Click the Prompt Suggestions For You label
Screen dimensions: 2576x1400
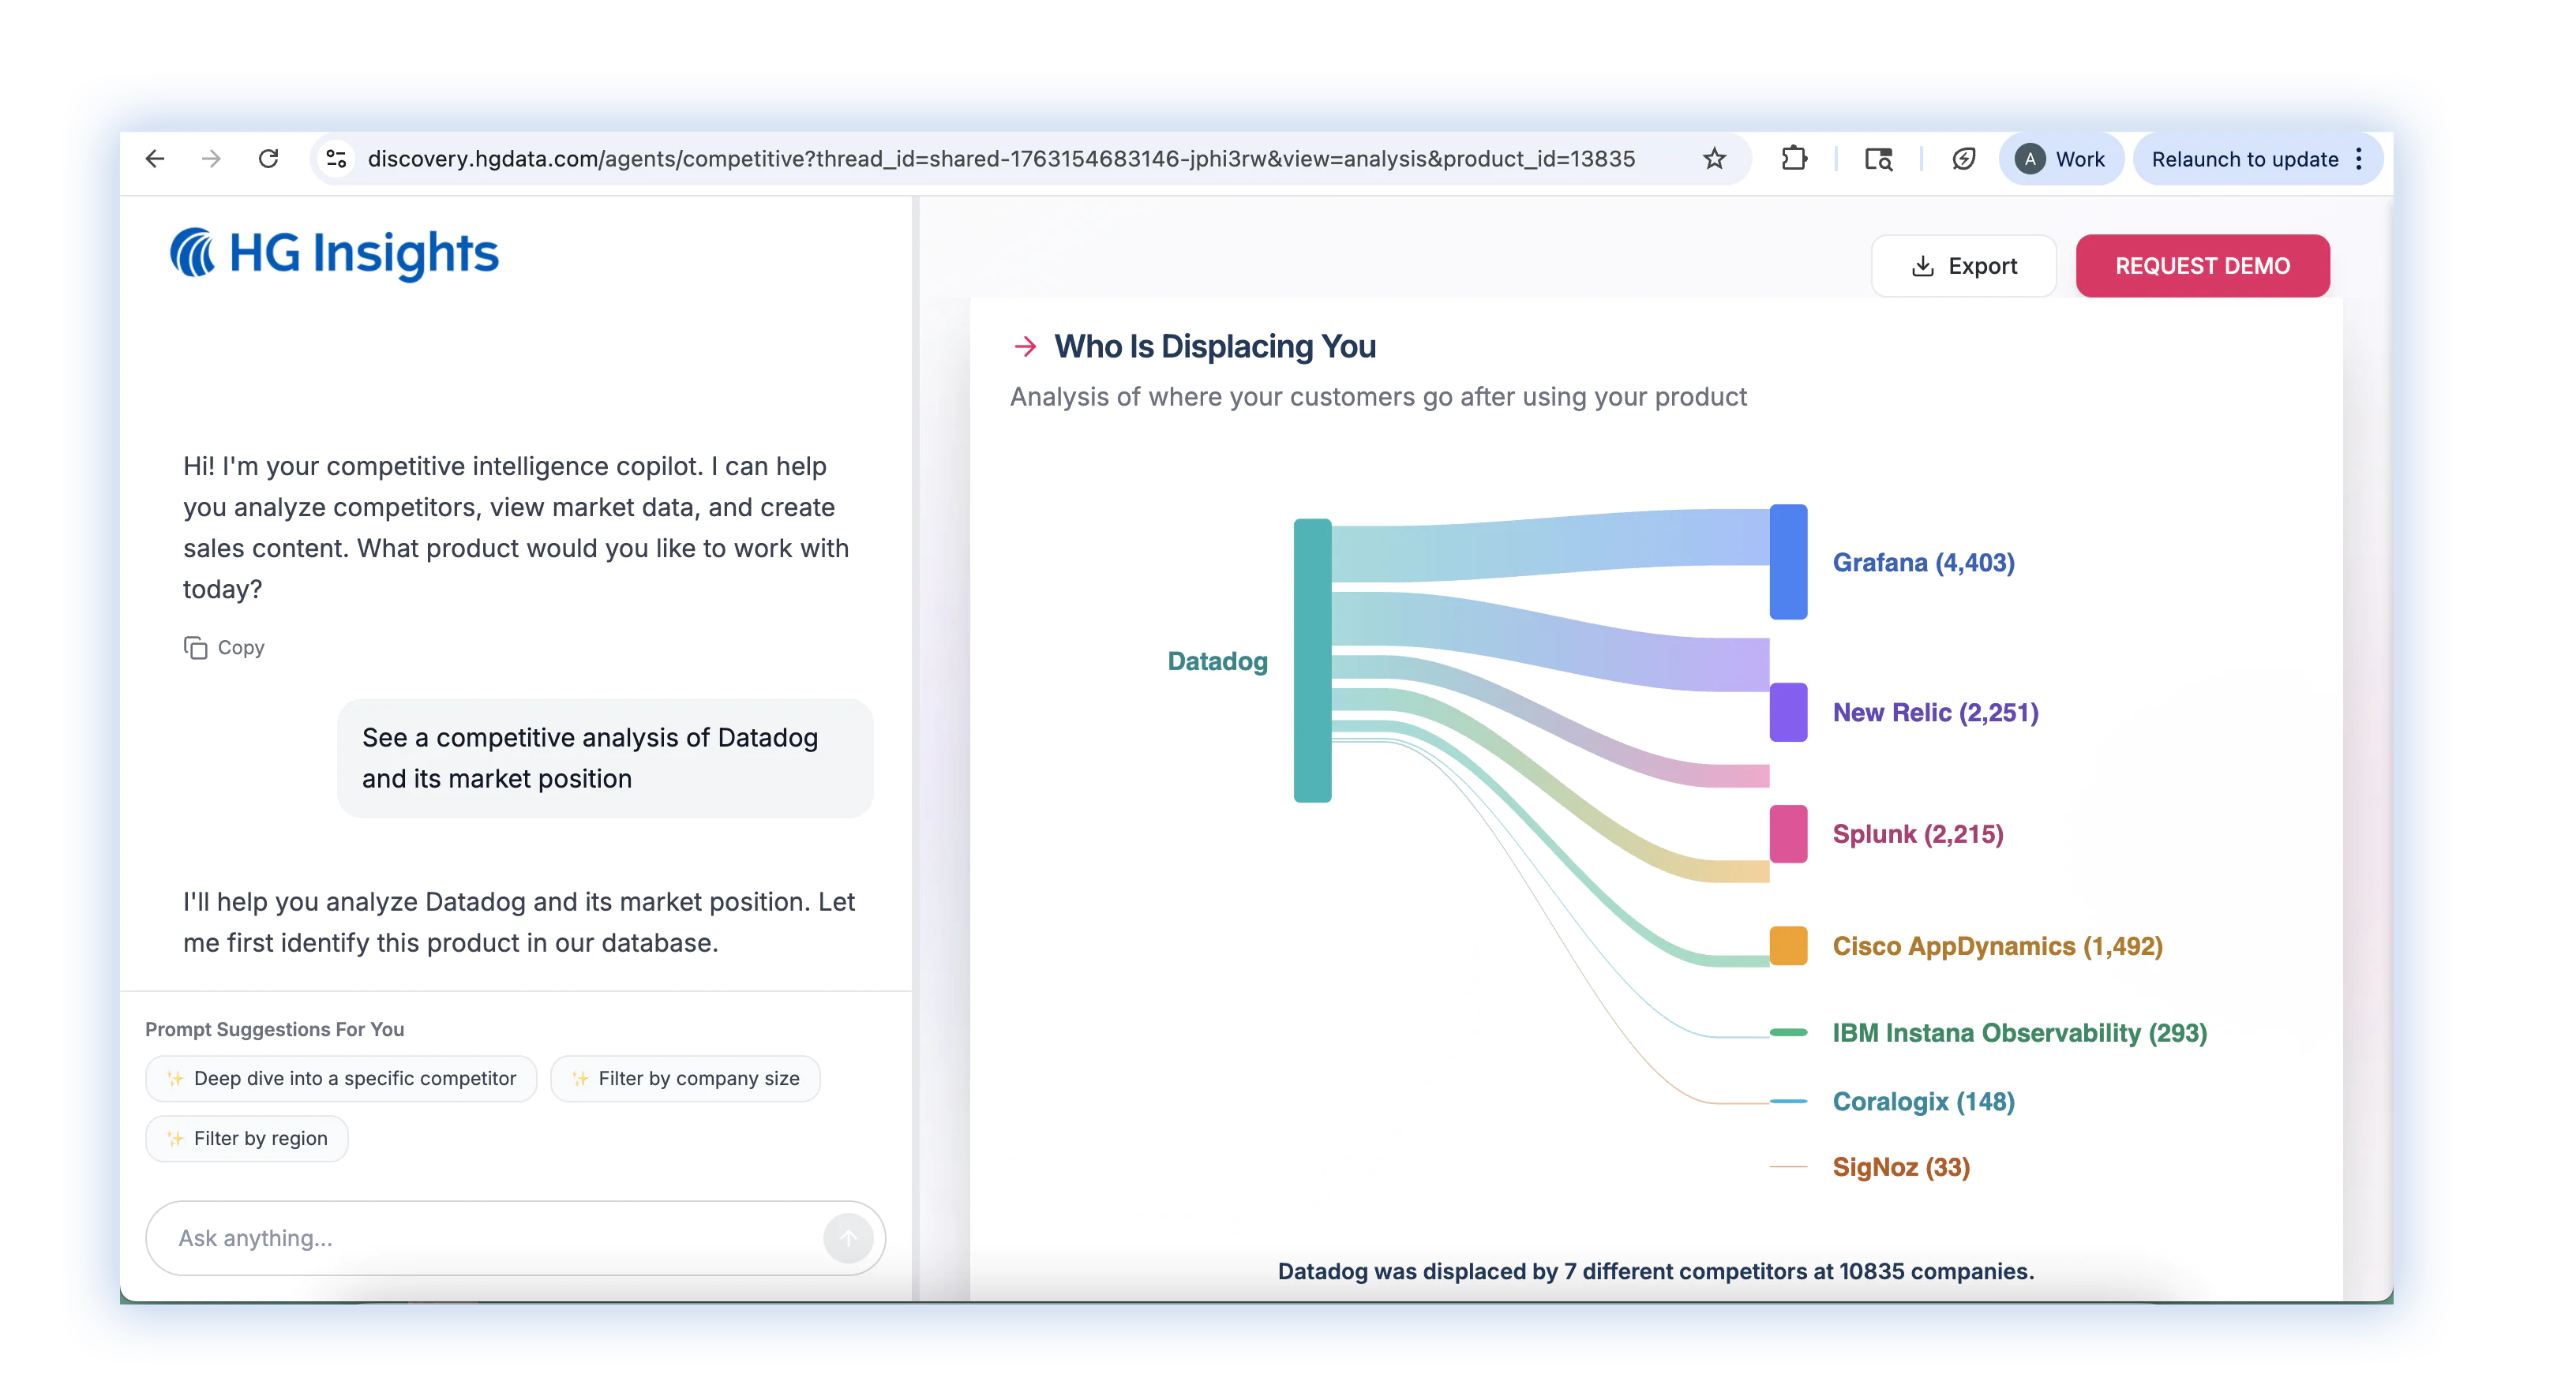tap(275, 1029)
